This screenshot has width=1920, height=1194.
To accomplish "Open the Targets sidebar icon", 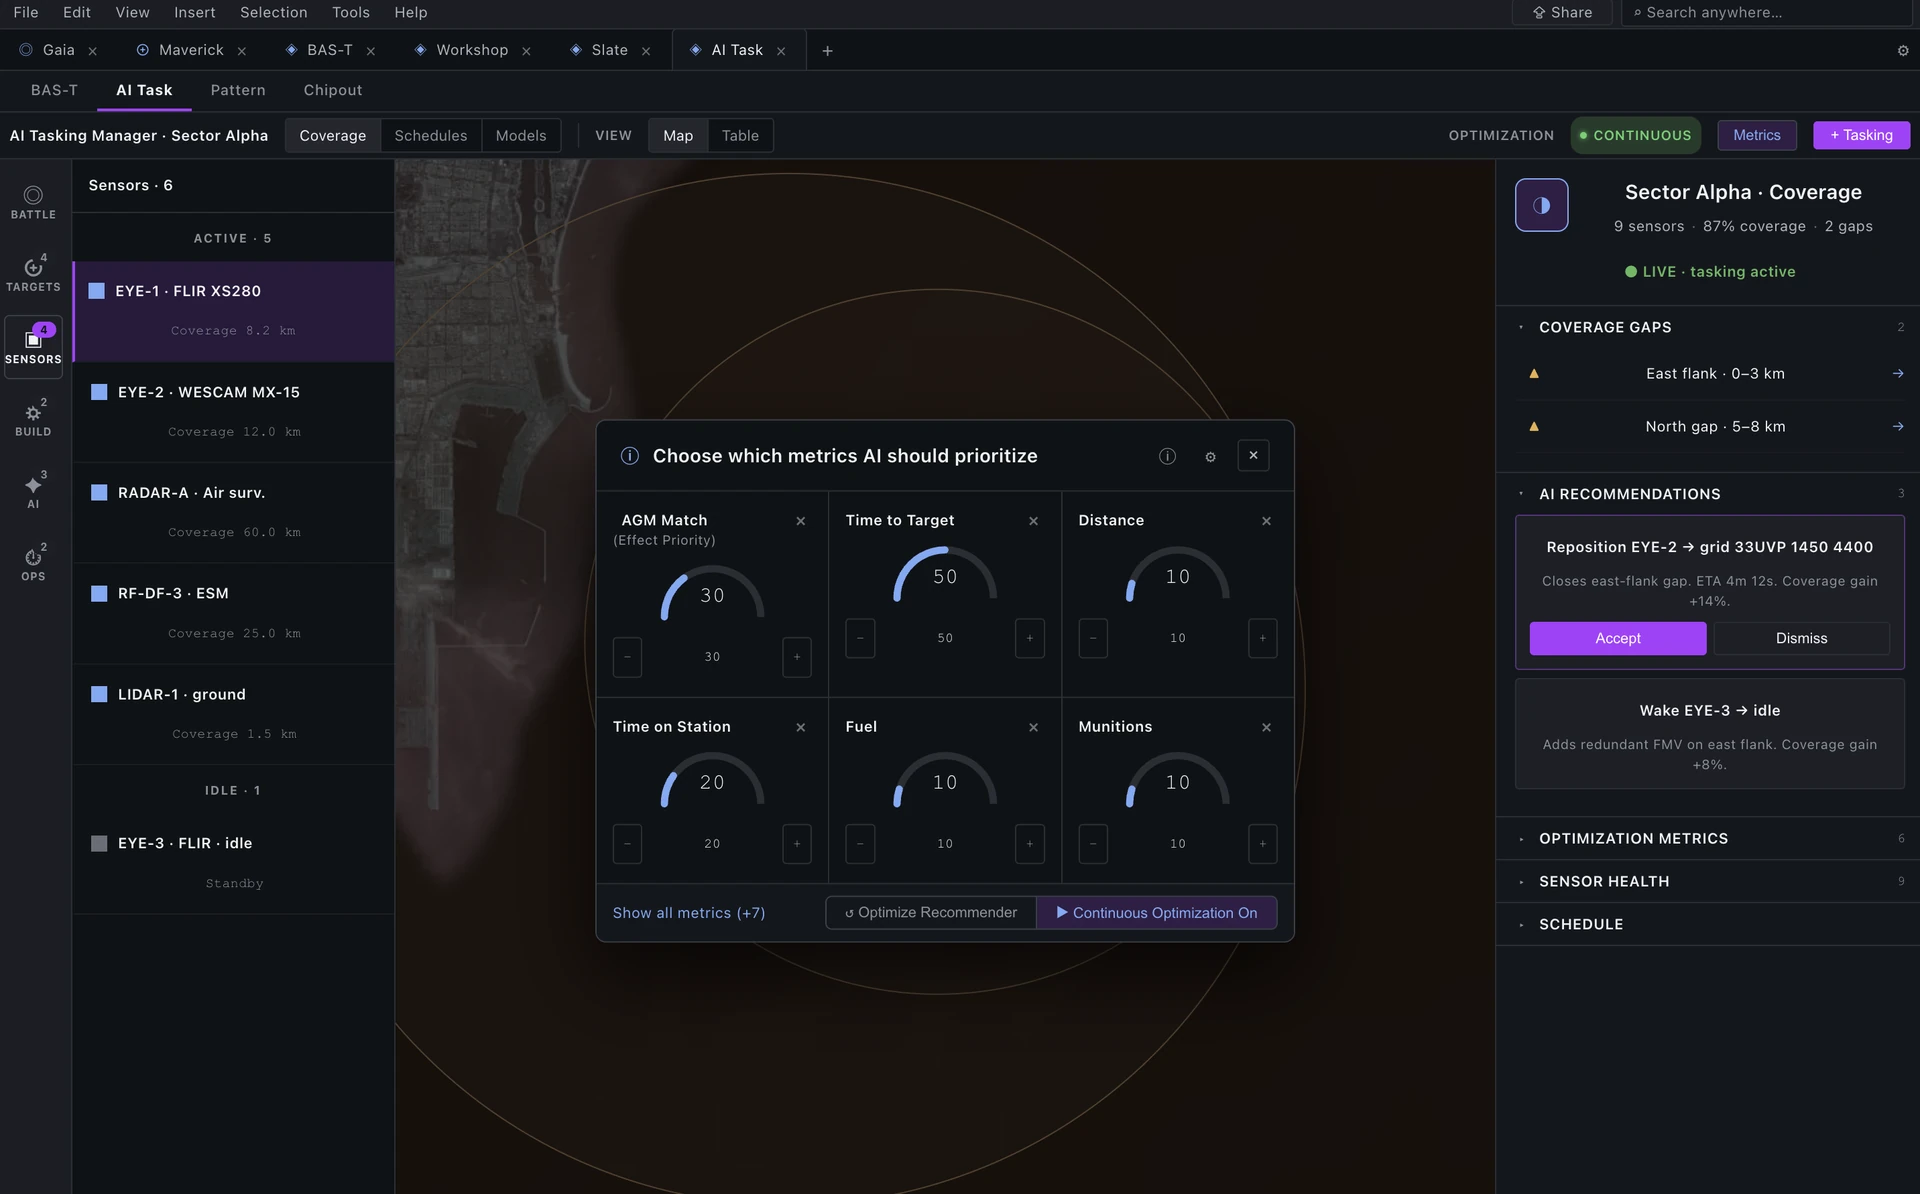I will pyautogui.click(x=33, y=274).
